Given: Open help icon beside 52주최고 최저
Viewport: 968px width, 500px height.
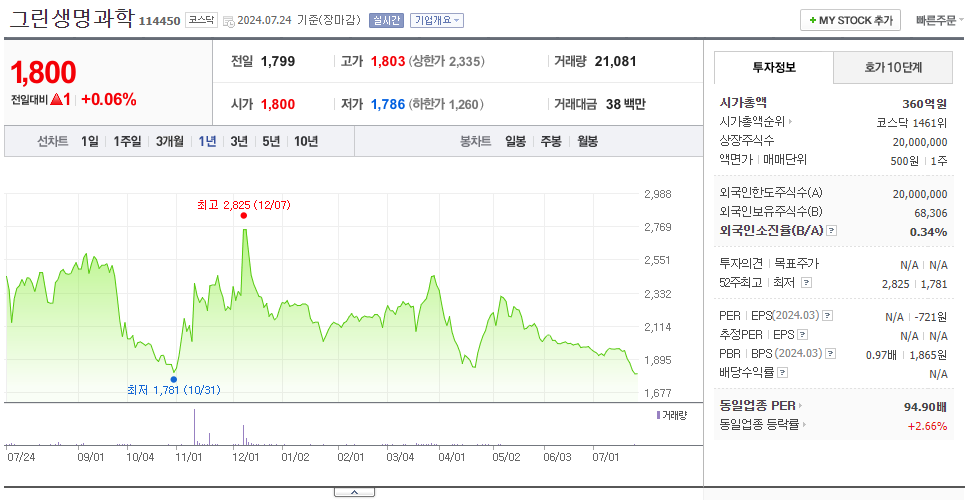Looking at the screenshot, I should coord(806,283).
